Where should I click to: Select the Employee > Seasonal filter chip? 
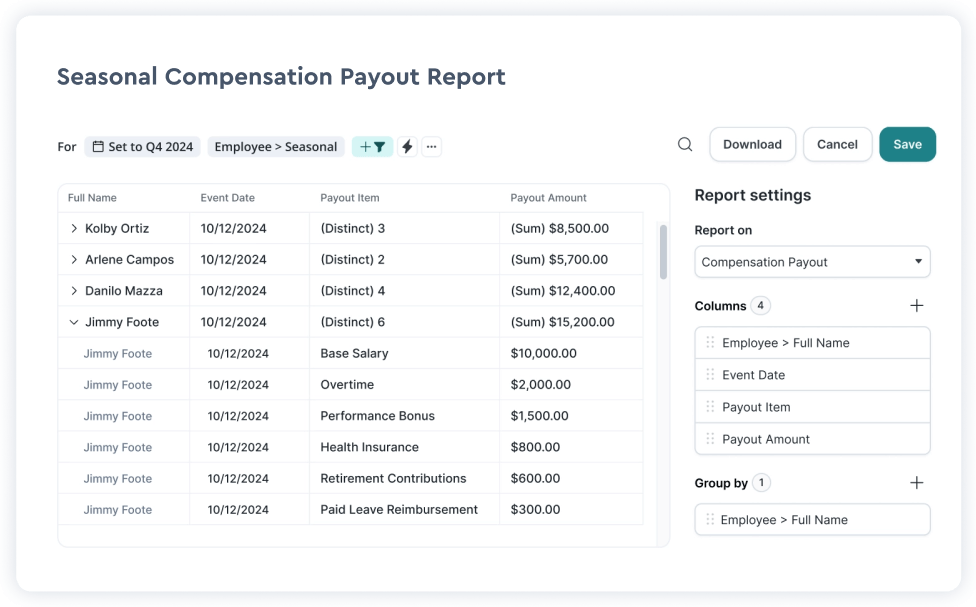pyautogui.click(x=275, y=147)
